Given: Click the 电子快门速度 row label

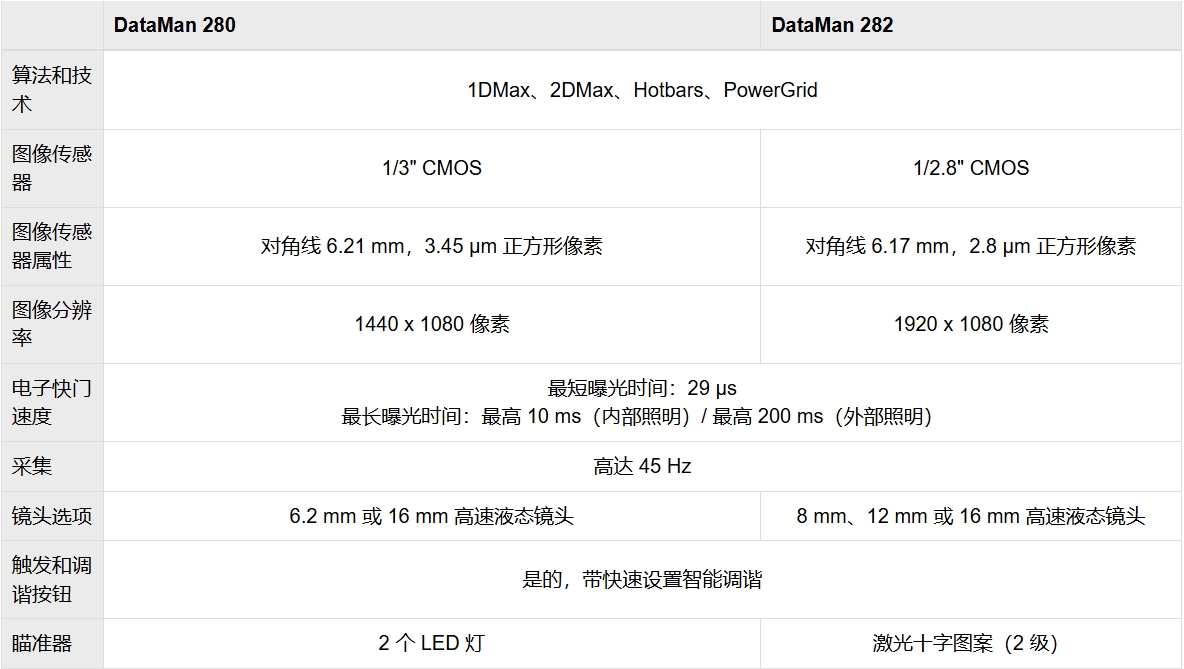Looking at the screenshot, I should (x=52, y=402).
